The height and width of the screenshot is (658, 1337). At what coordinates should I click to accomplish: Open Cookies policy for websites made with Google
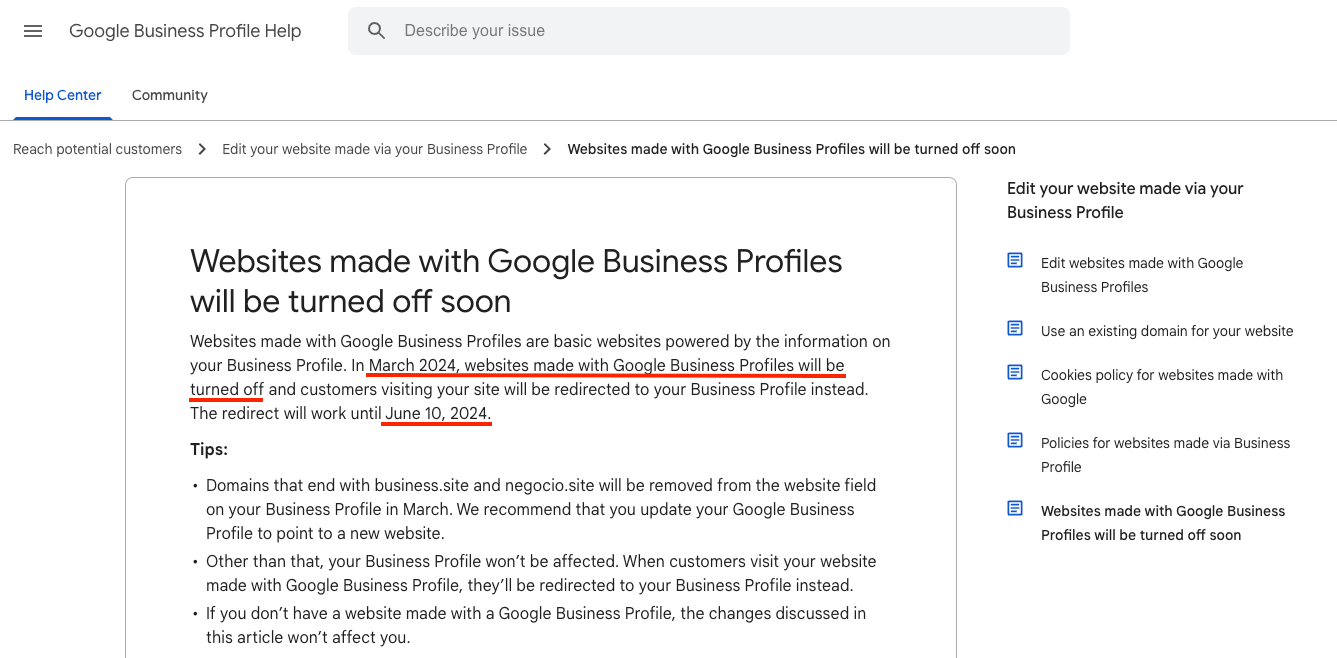pos(1162,387)
